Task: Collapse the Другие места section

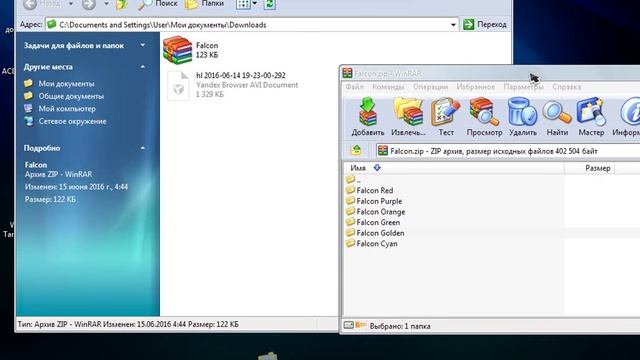Action: 142,67
